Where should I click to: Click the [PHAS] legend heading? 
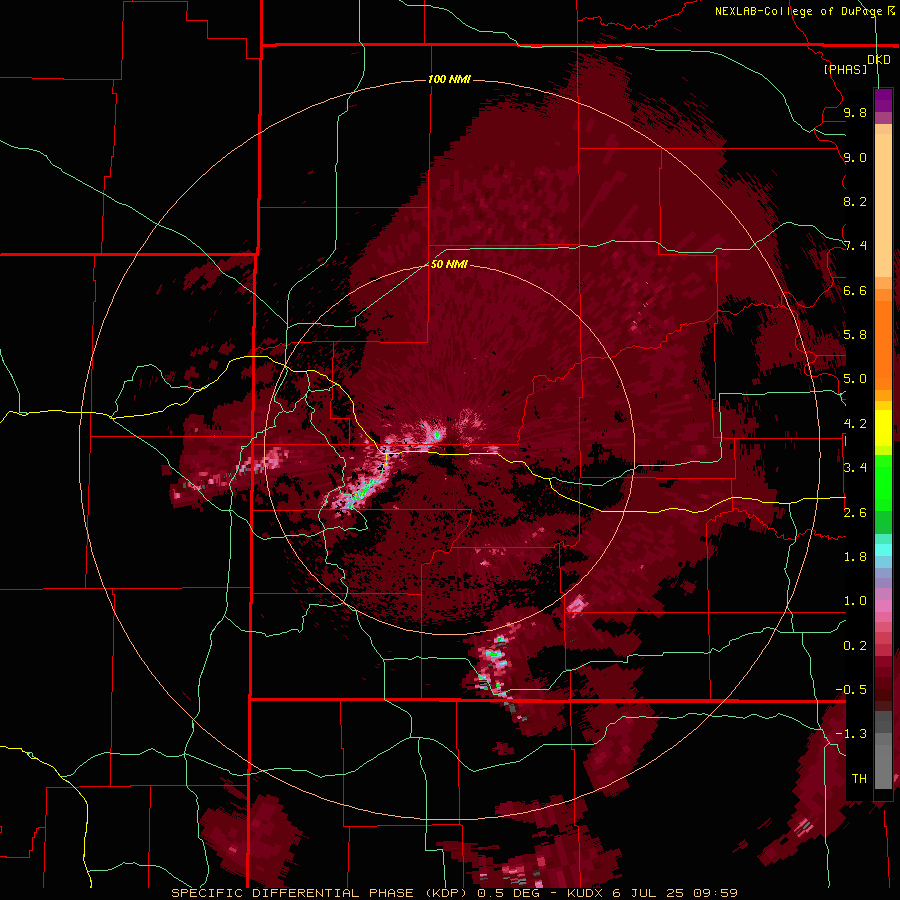coord(845,69)
